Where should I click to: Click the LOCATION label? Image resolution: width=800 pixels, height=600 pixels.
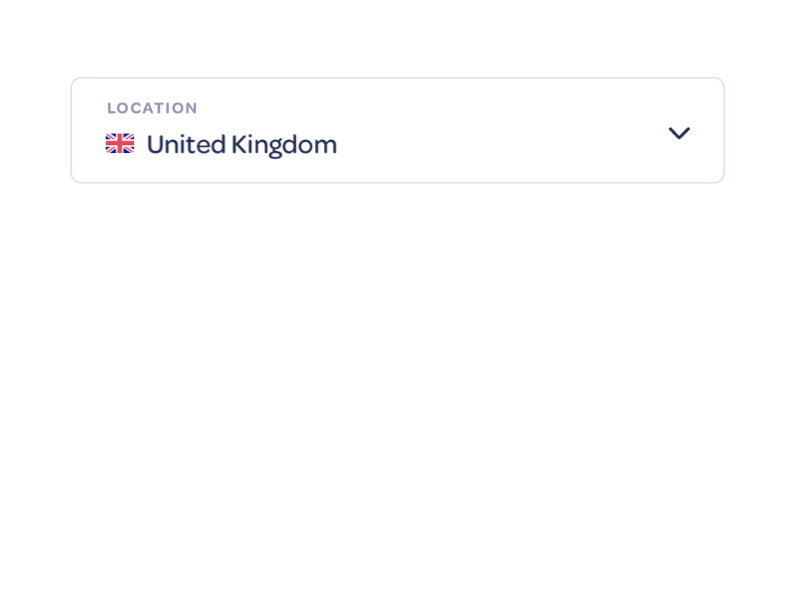pos(152,108)
